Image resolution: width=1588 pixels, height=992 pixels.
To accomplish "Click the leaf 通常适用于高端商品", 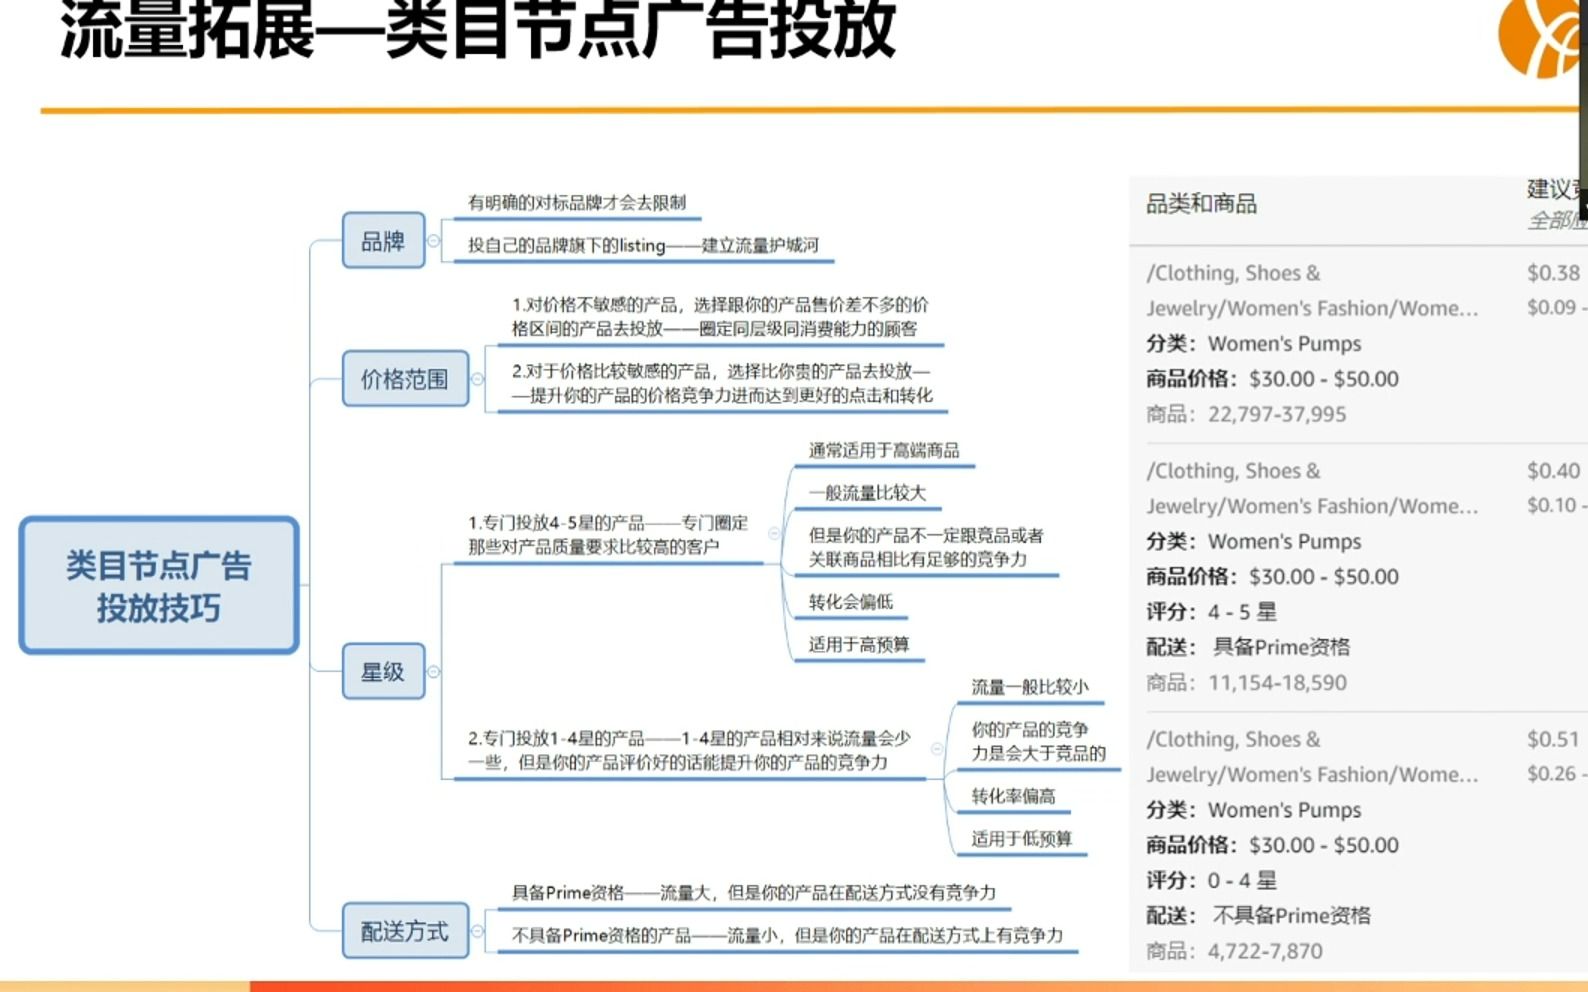I will point(884,451).
